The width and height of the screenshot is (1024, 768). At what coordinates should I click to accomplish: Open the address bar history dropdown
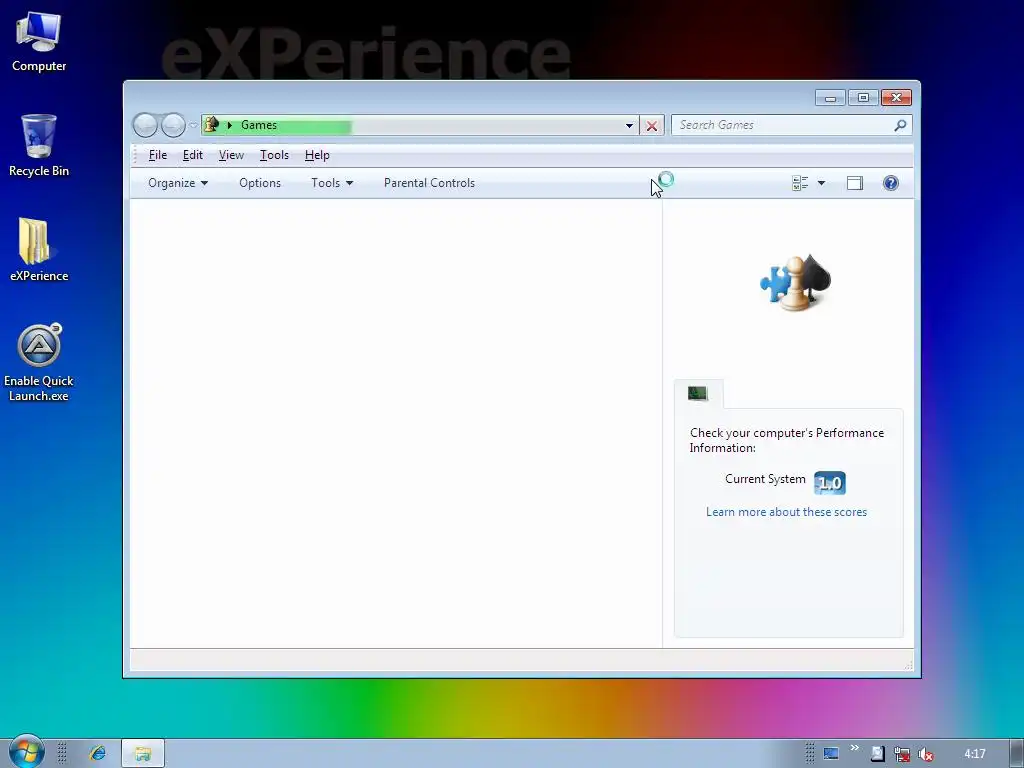tap(629, 125)
